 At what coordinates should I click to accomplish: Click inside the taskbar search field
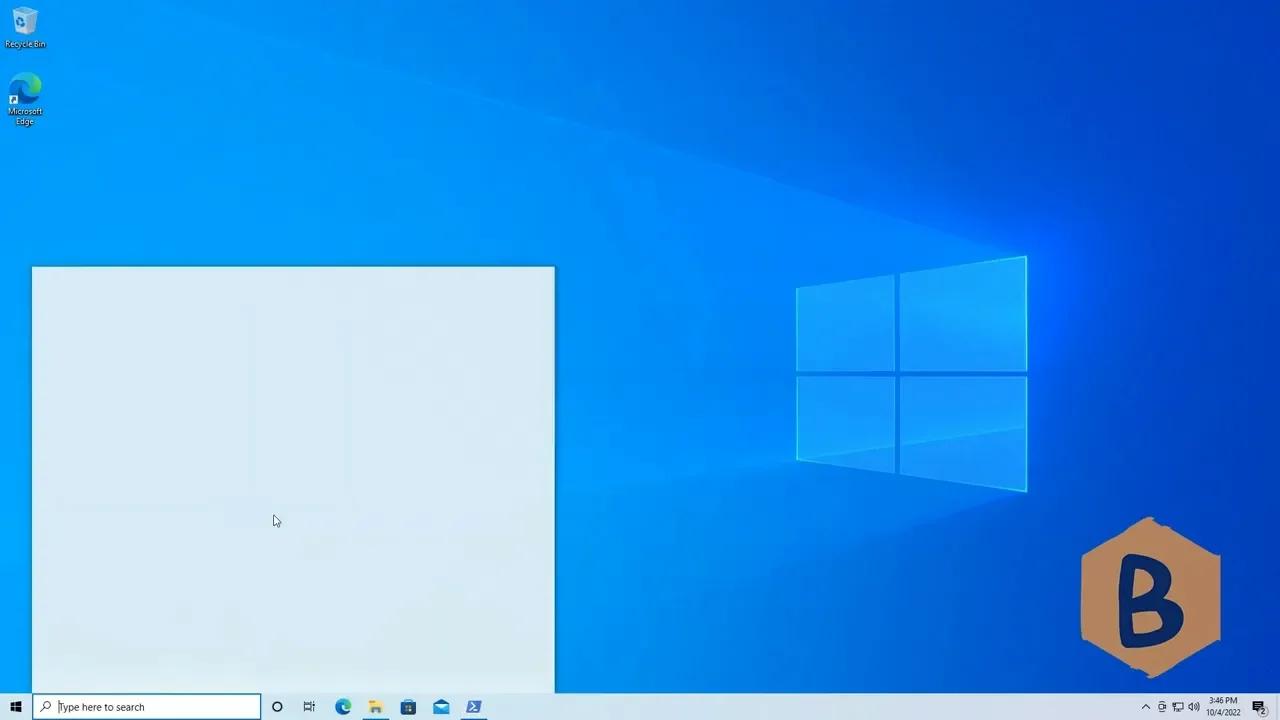(145, 707)
